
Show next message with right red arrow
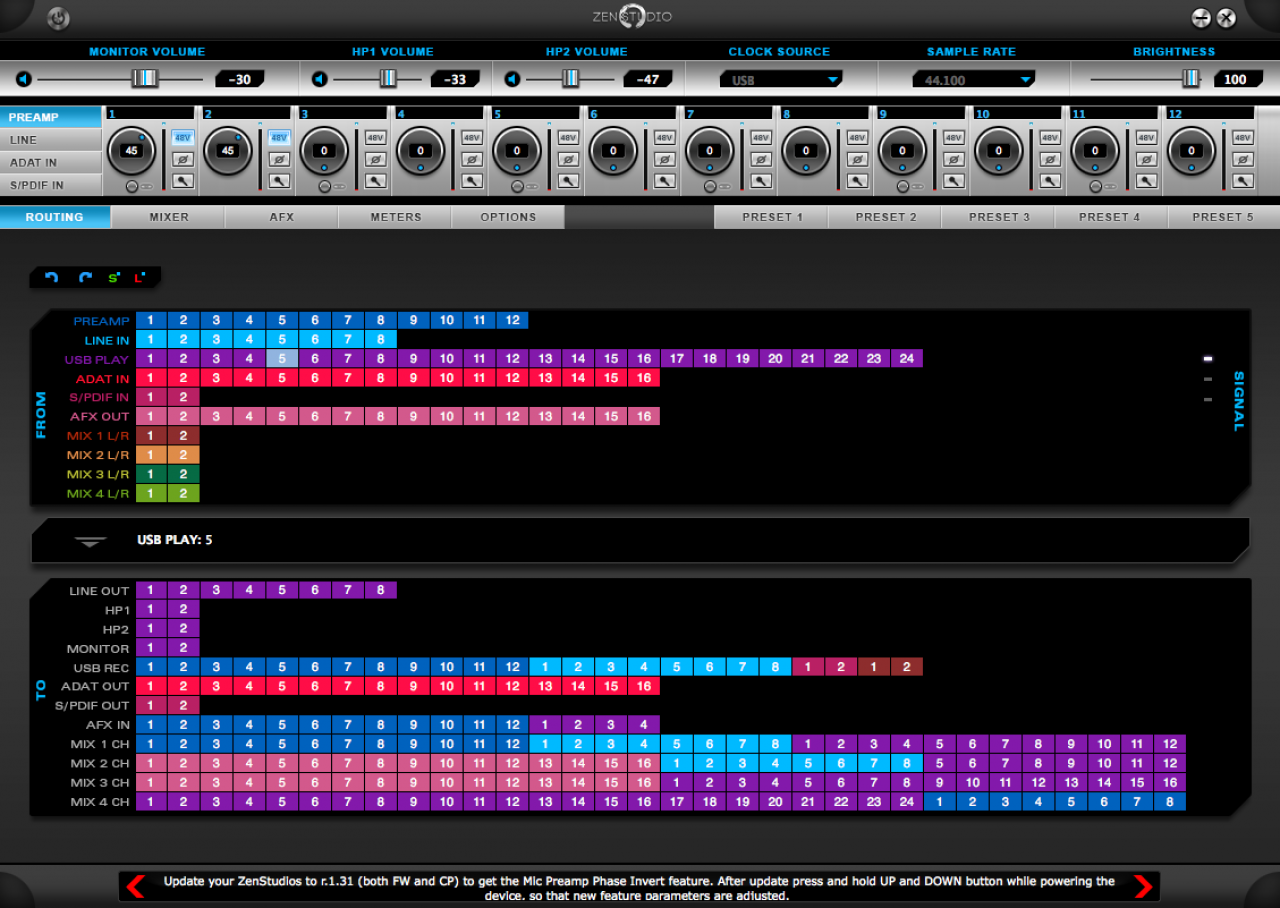pyautogui.click(x=1143, y=886)
